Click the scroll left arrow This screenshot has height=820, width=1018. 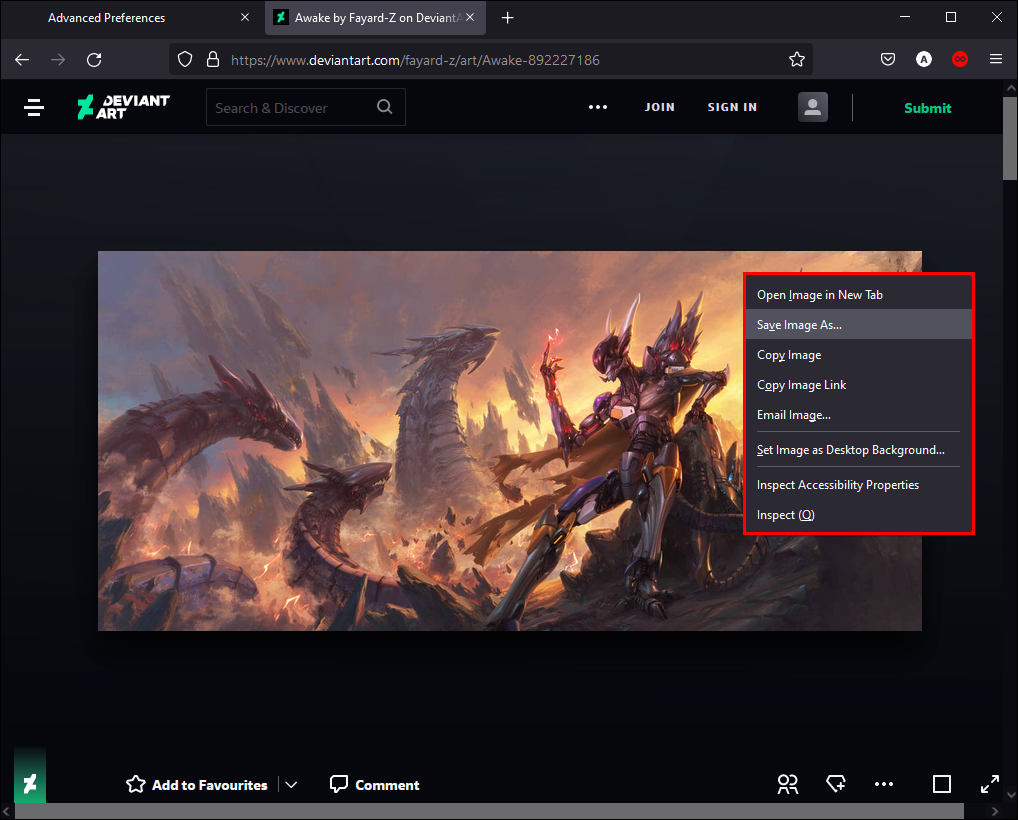6,812
